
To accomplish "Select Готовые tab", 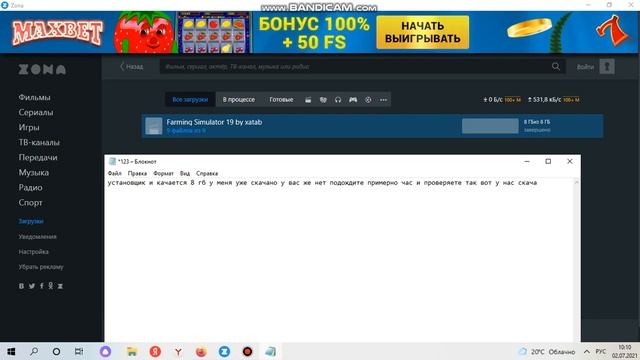I will click(281, 100).
